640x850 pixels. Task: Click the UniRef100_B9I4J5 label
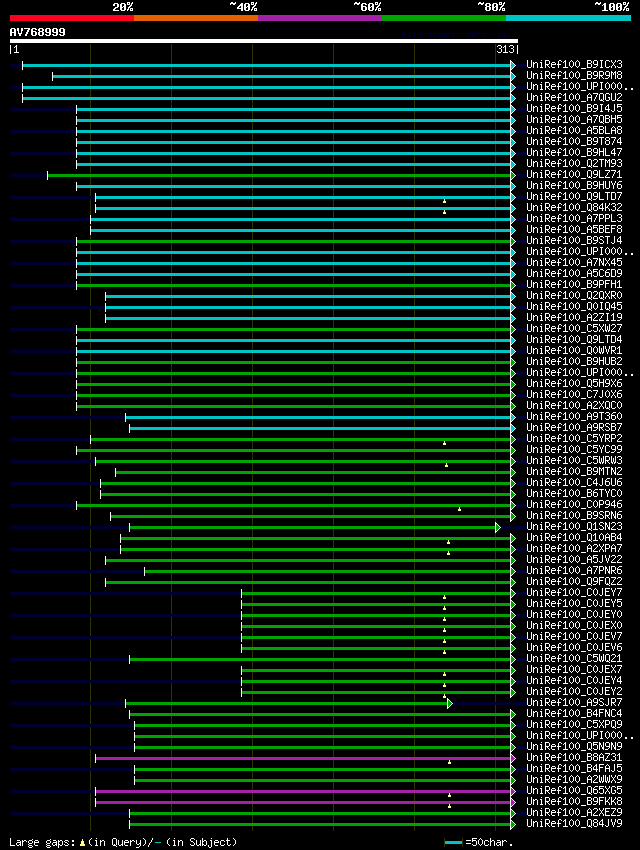pyautogui.click(x=574, y=108)
